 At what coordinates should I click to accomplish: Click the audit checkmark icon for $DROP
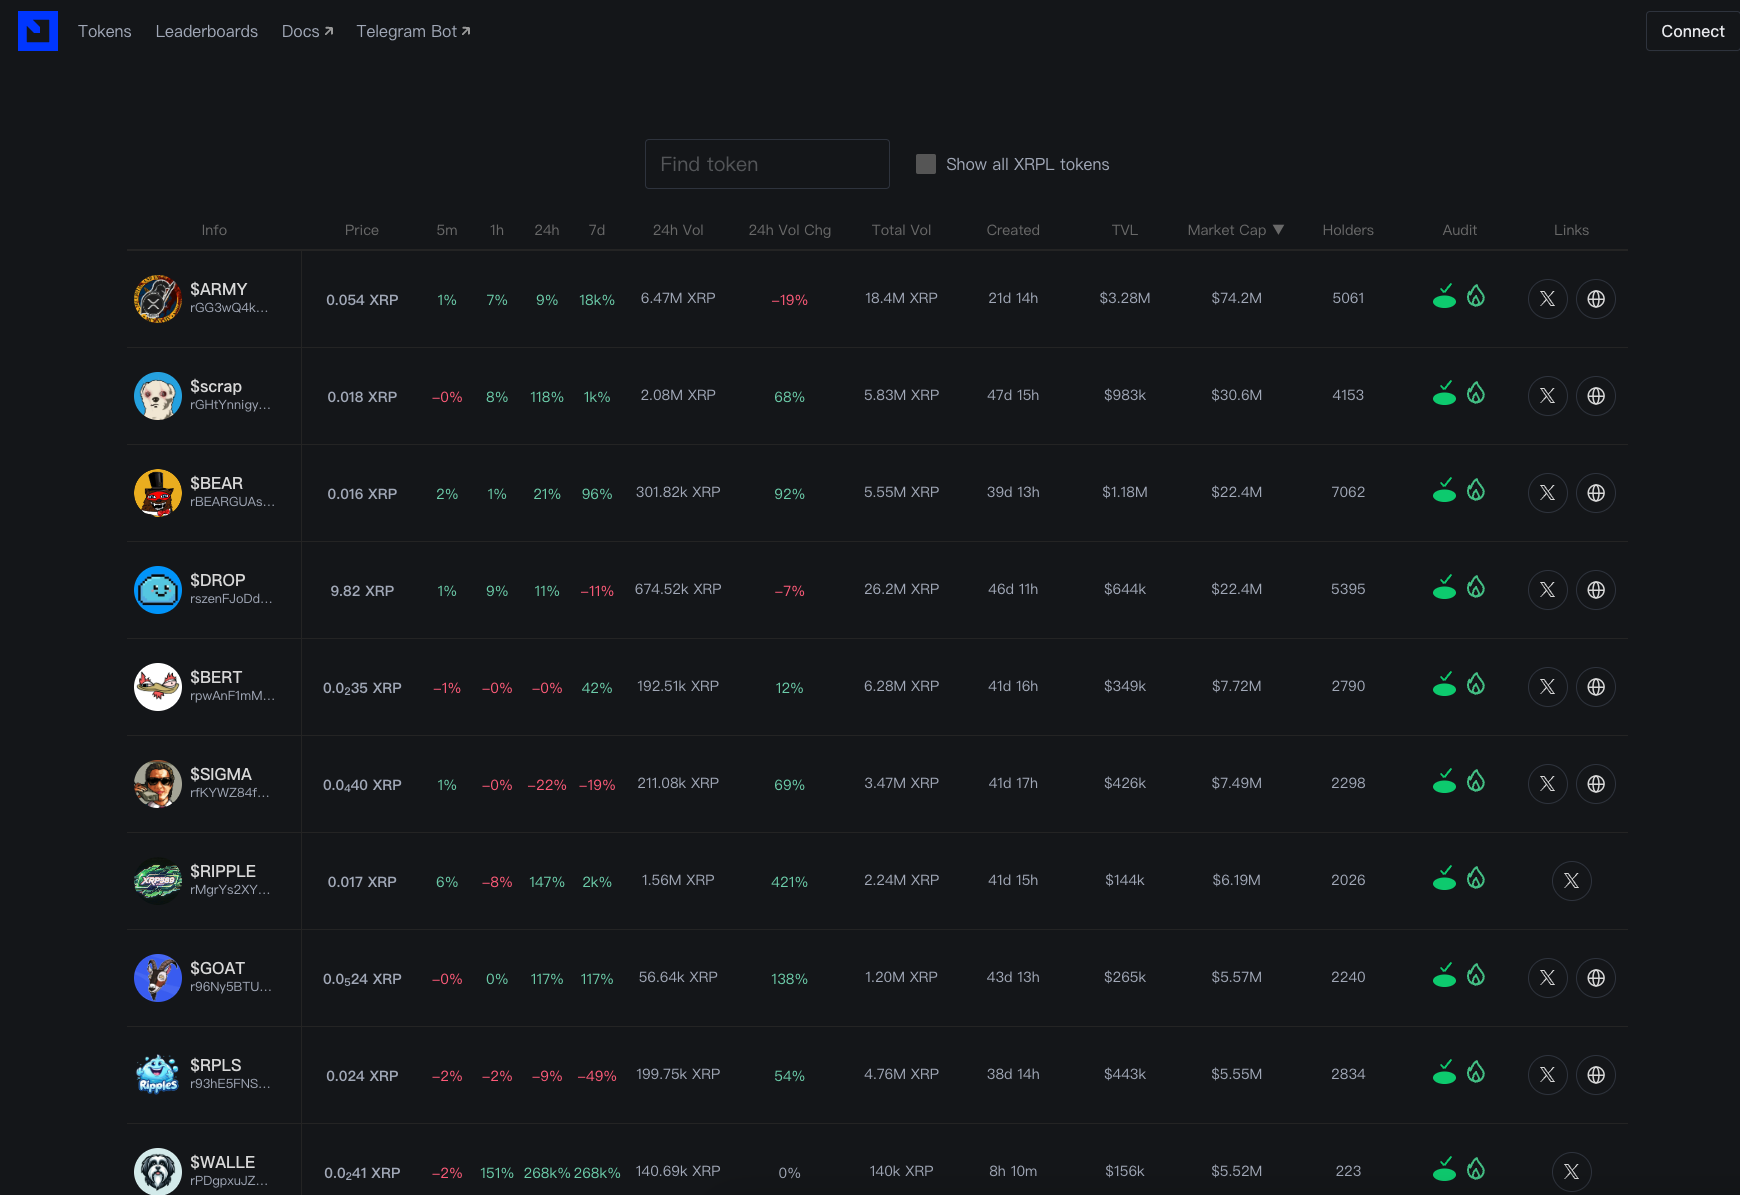pyautogui.click(x=1444, y=587)
